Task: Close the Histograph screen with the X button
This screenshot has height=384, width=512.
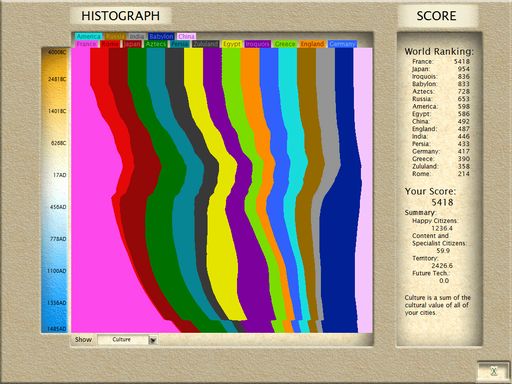Action: (494, 371)
